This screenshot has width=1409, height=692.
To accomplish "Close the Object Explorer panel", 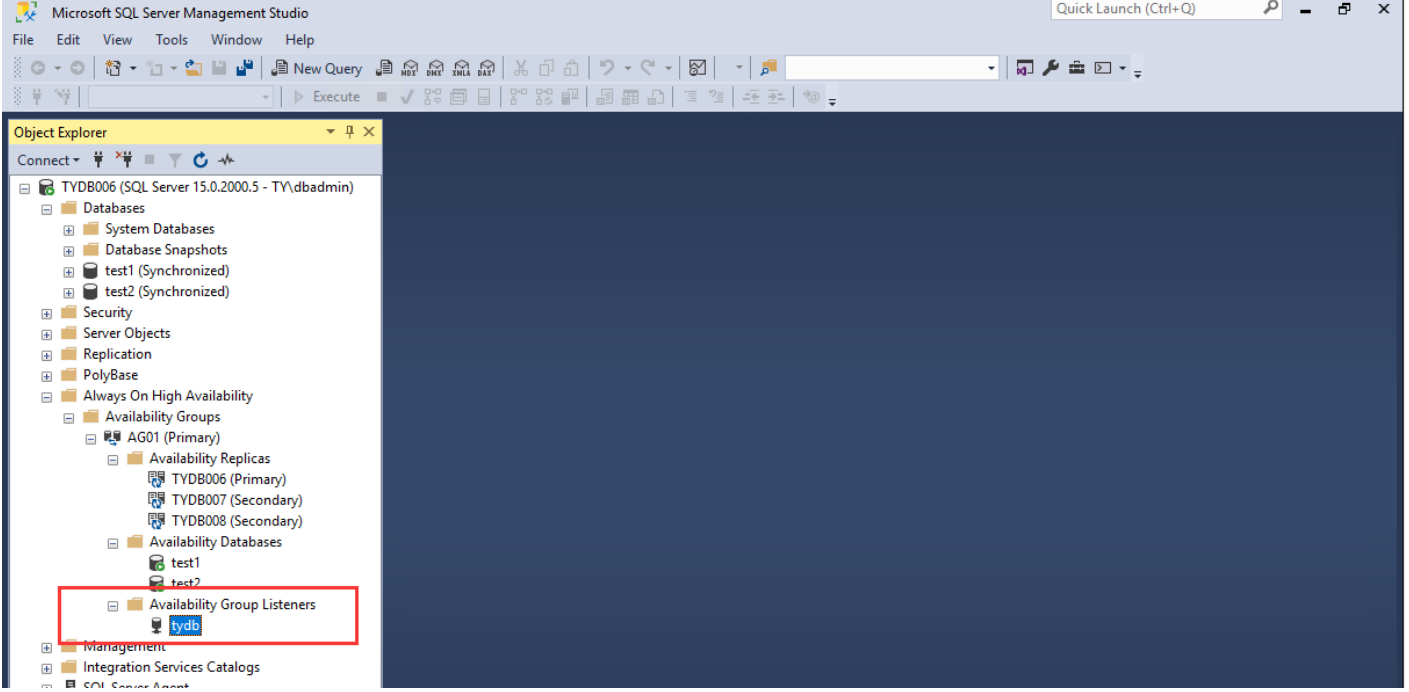I will click(x=369, y=132).
